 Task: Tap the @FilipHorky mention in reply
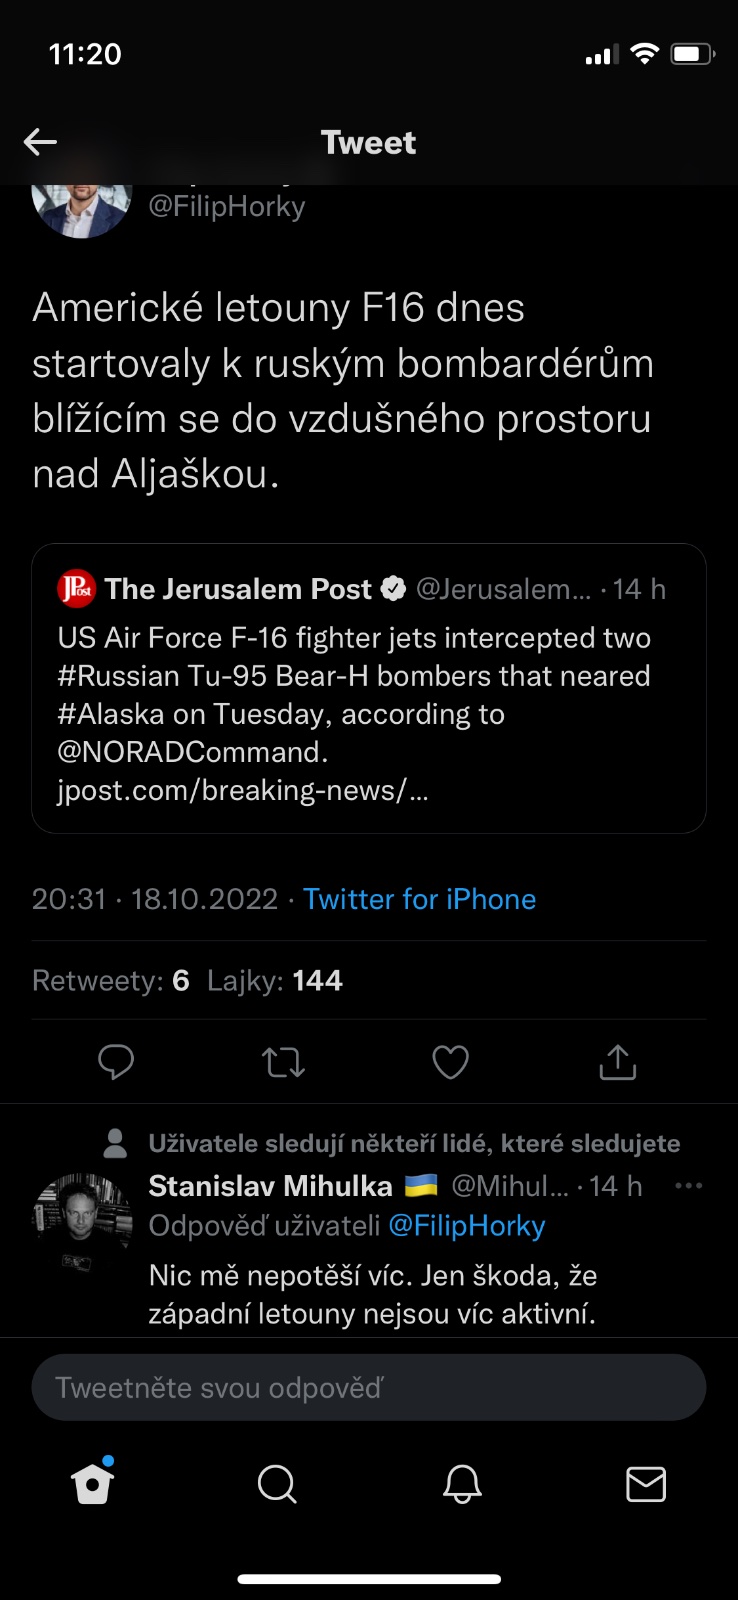tap(467, 1226)
